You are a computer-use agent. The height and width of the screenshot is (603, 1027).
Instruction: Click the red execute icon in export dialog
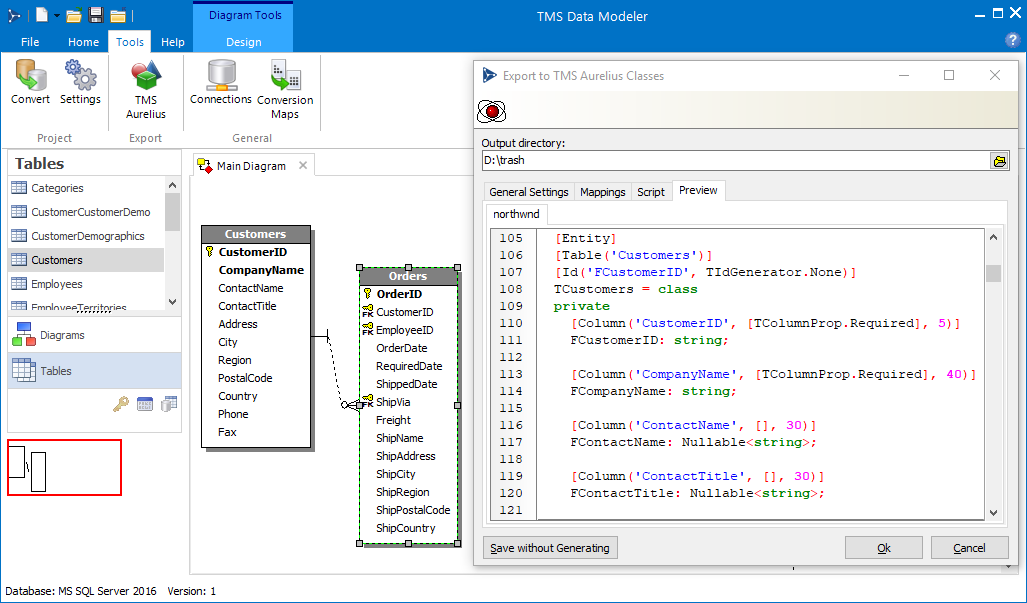coord(491,112)
